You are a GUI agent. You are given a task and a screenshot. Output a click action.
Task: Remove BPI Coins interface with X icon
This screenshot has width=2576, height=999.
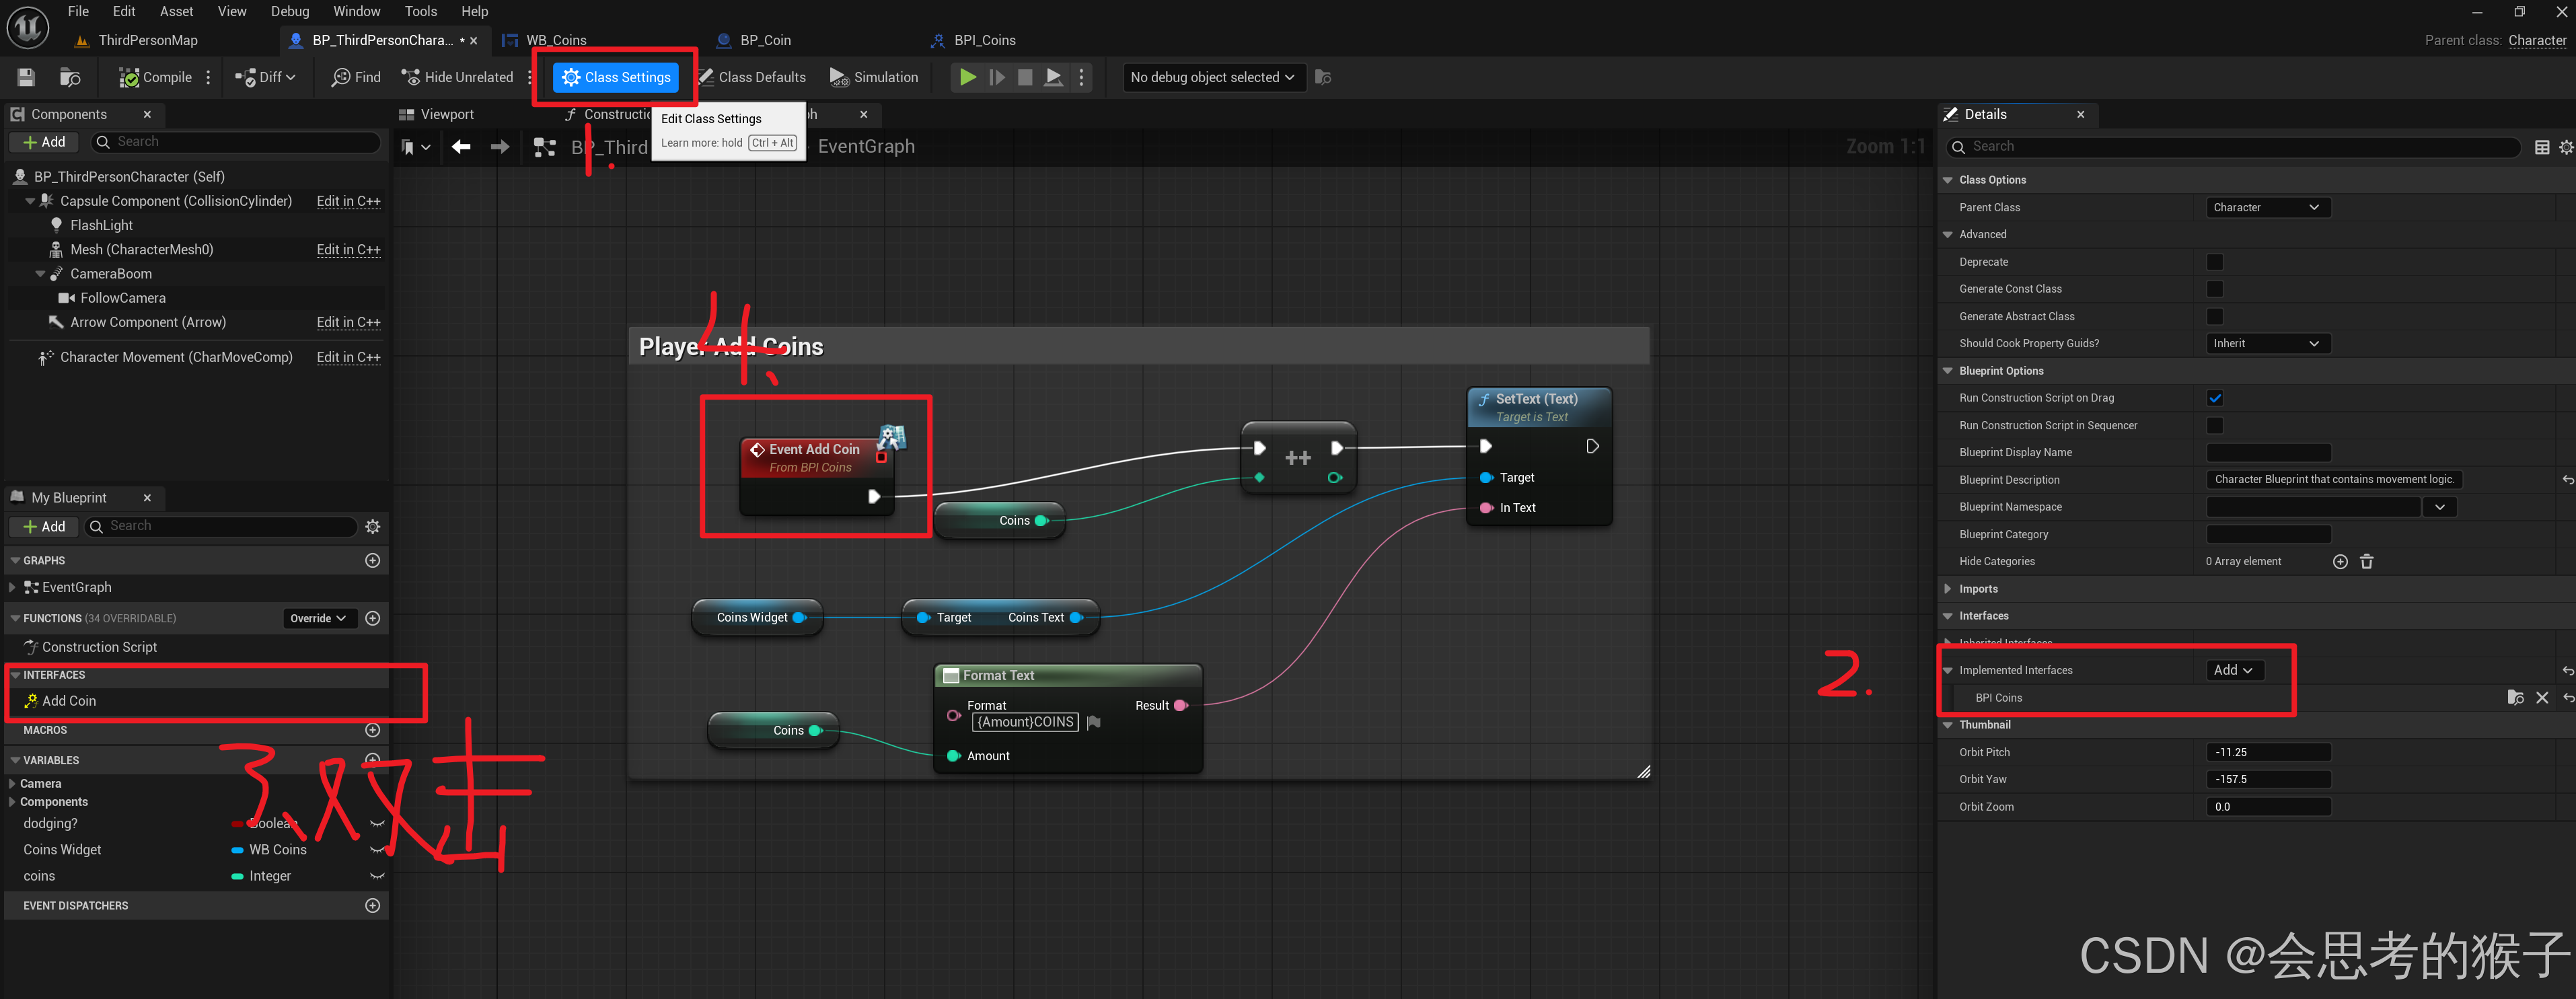2541,698
